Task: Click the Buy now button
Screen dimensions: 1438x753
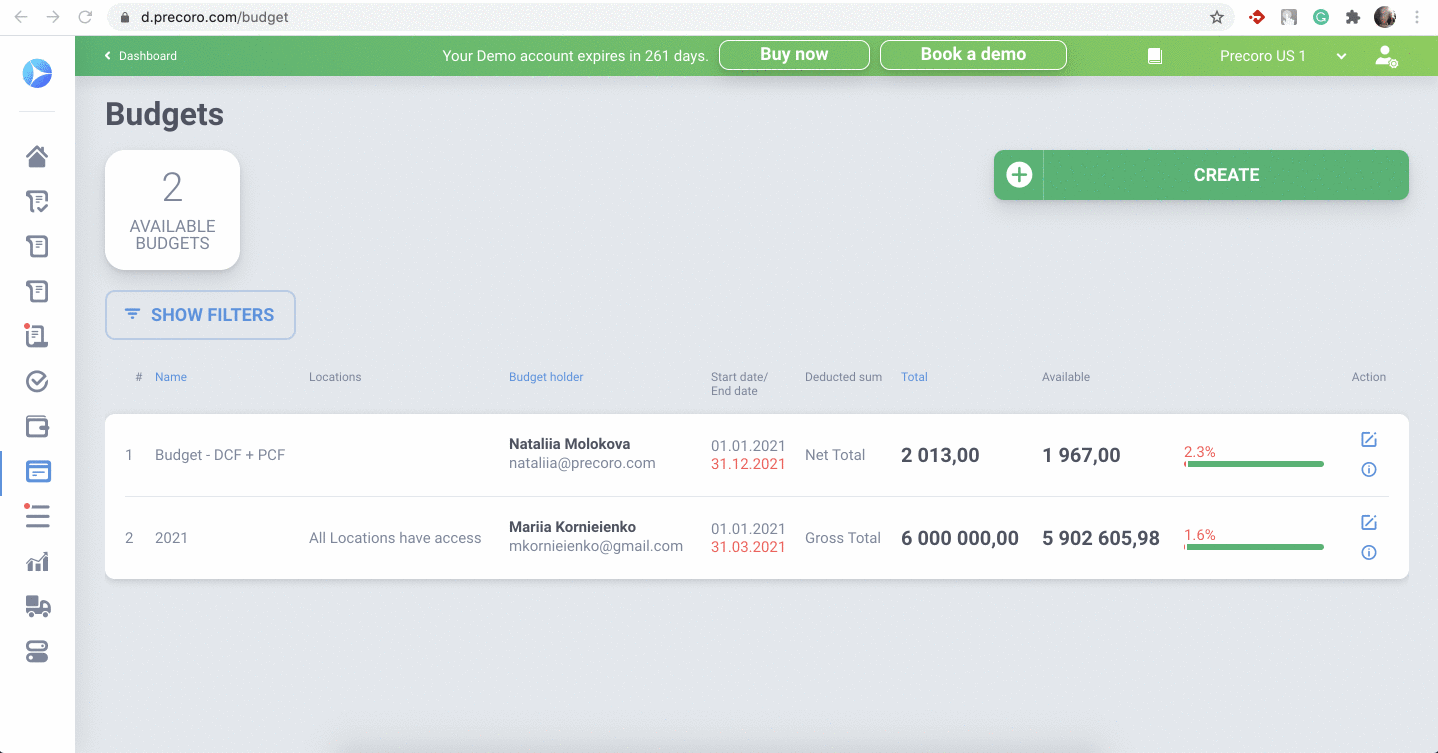Action: [x=794, y=55]
